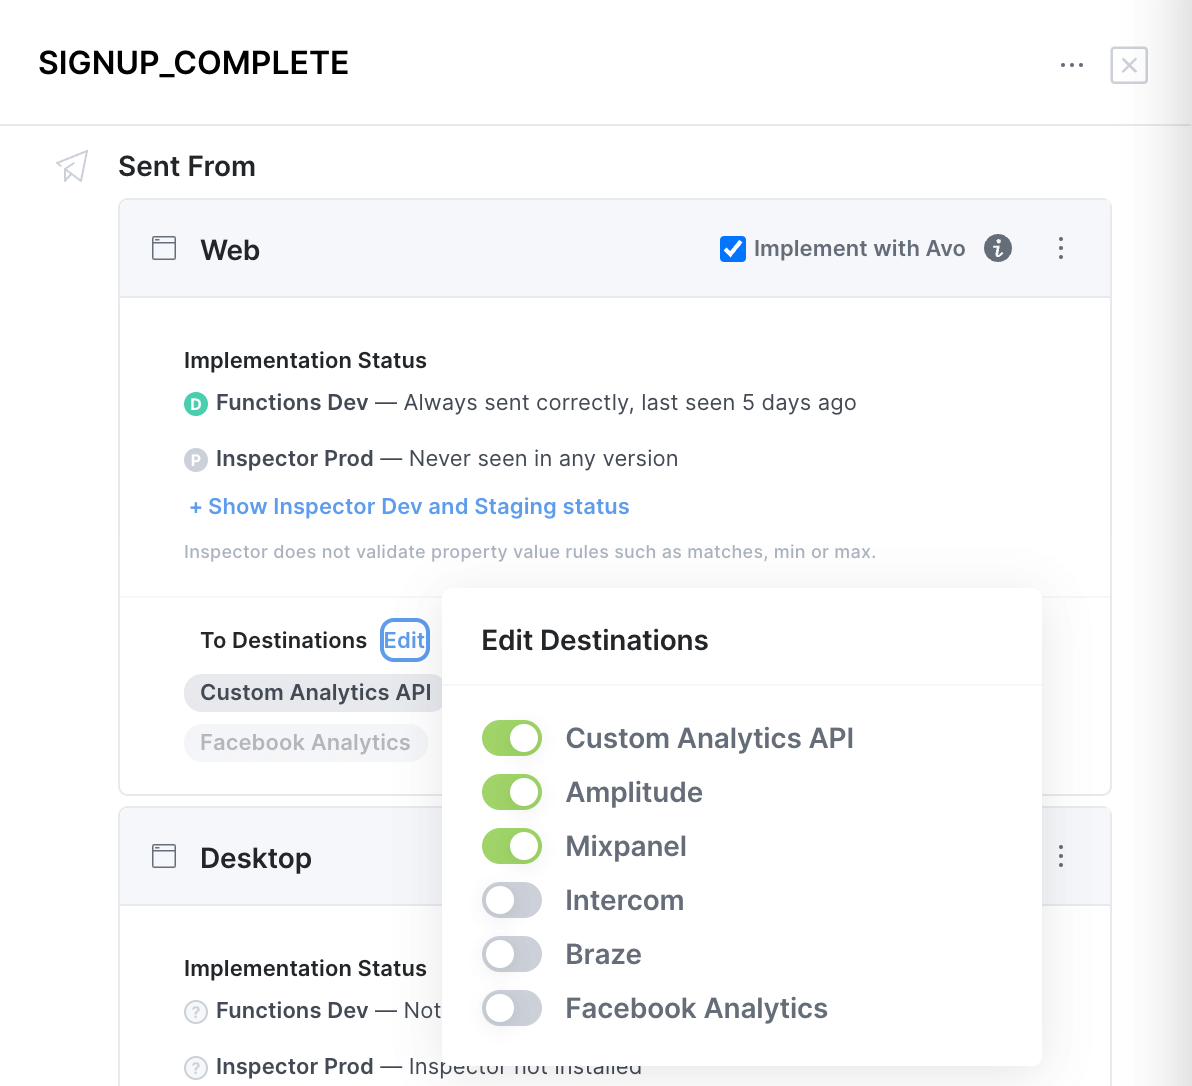Viewport: 1192px width, 1086px height.
Task: Expand Inspector Dev and Staging status
Action: pyautogui.click(x=409, y=507)
